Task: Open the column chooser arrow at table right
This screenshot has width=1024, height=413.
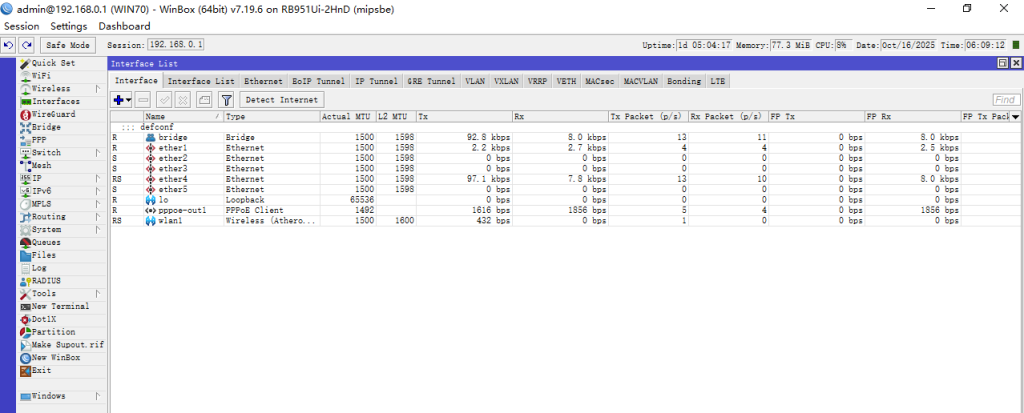Action: tap(1015, 117)
